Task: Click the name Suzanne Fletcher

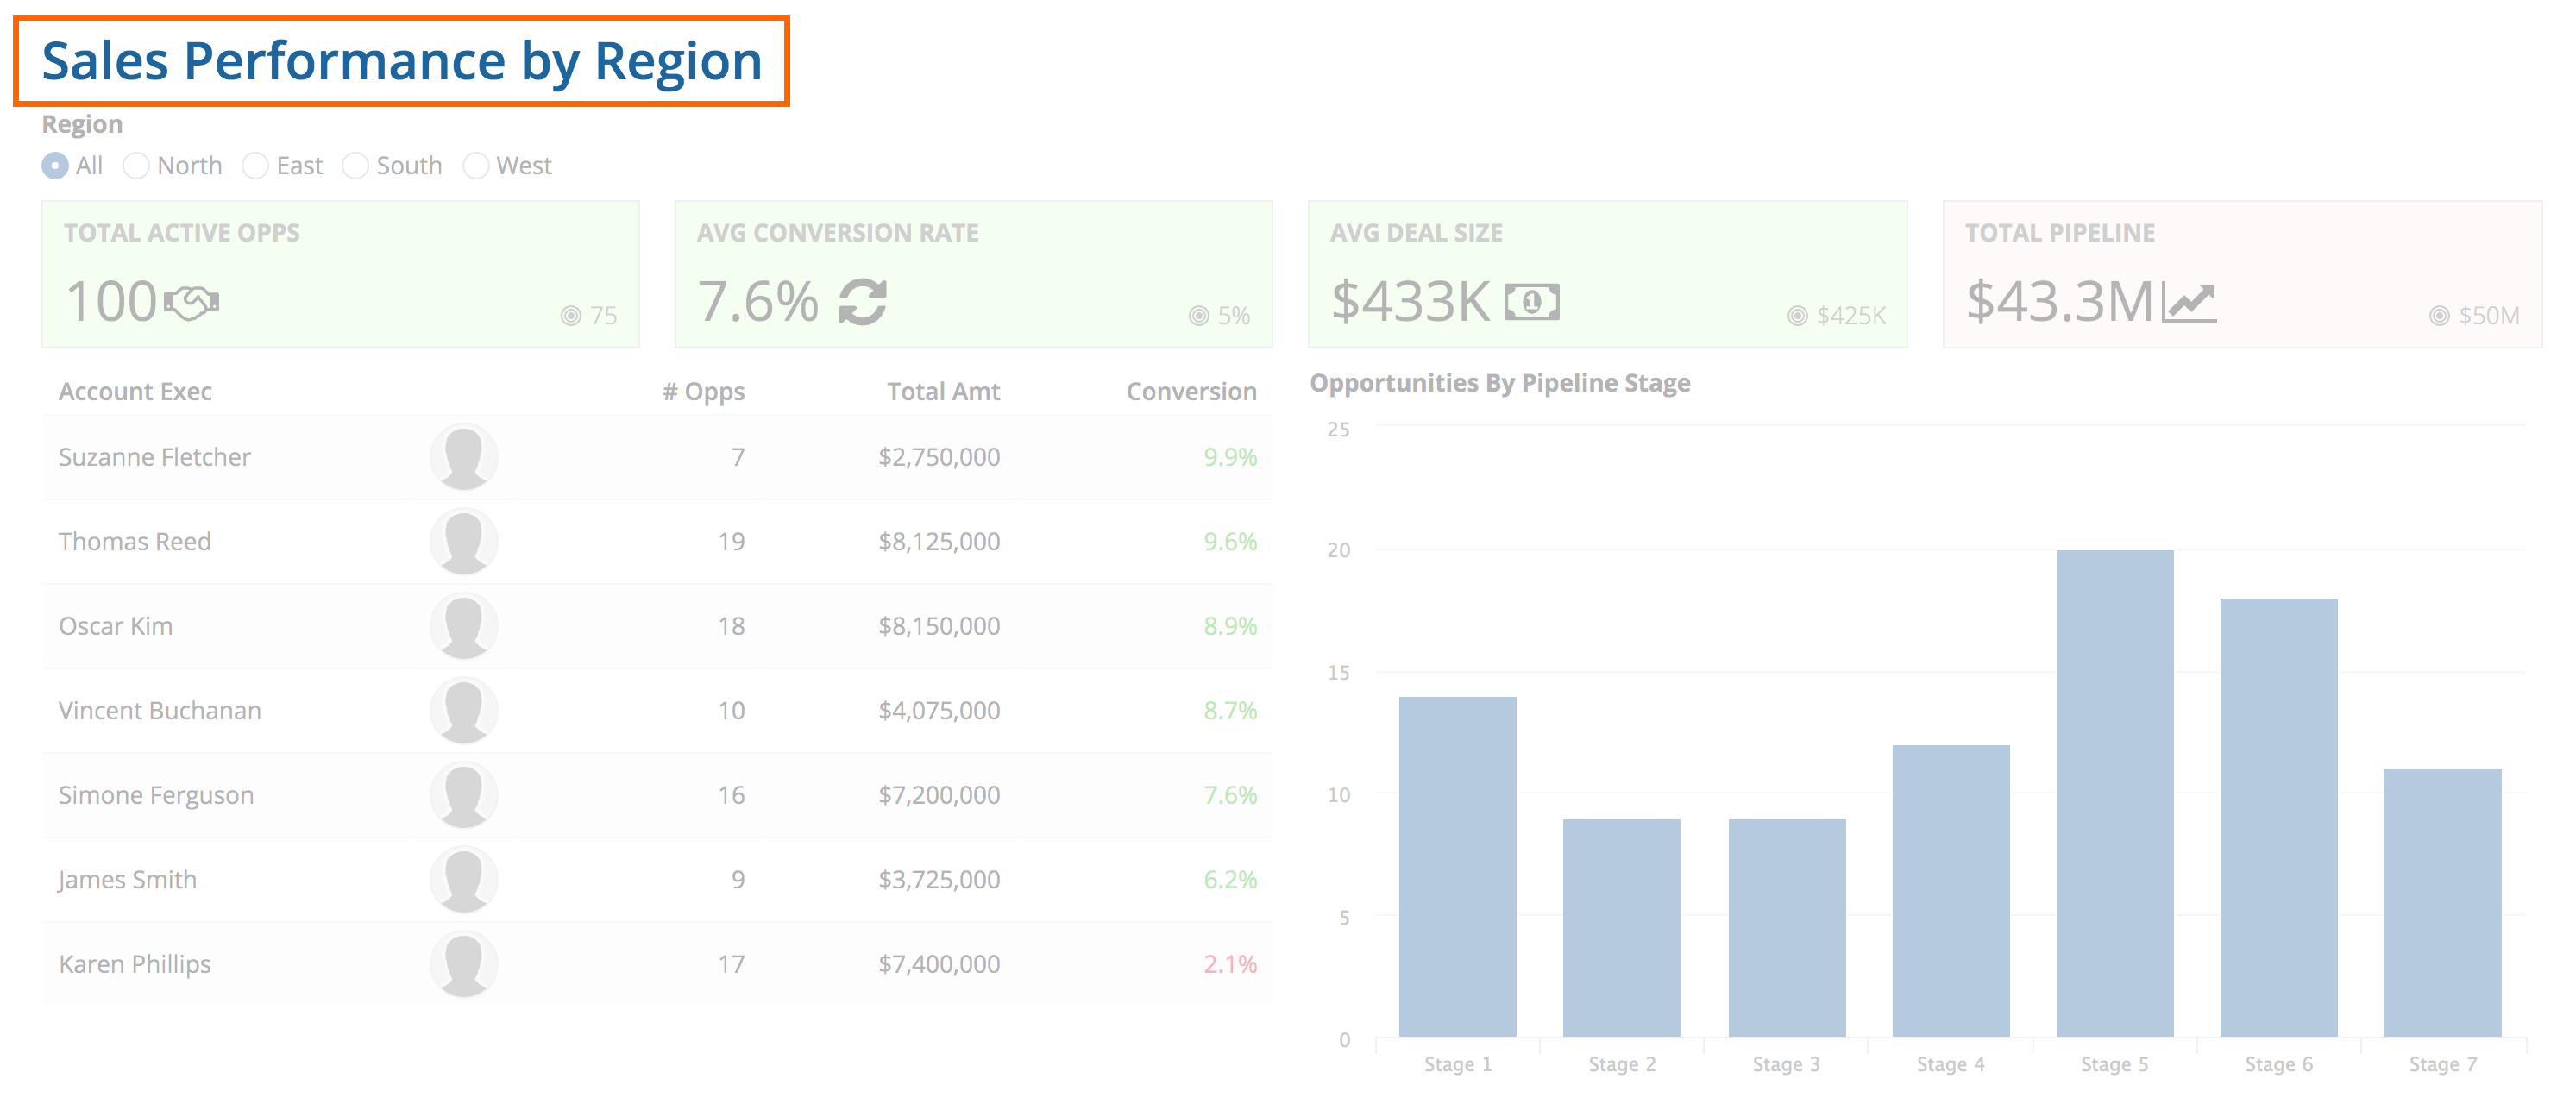Action: coord(154,457)
